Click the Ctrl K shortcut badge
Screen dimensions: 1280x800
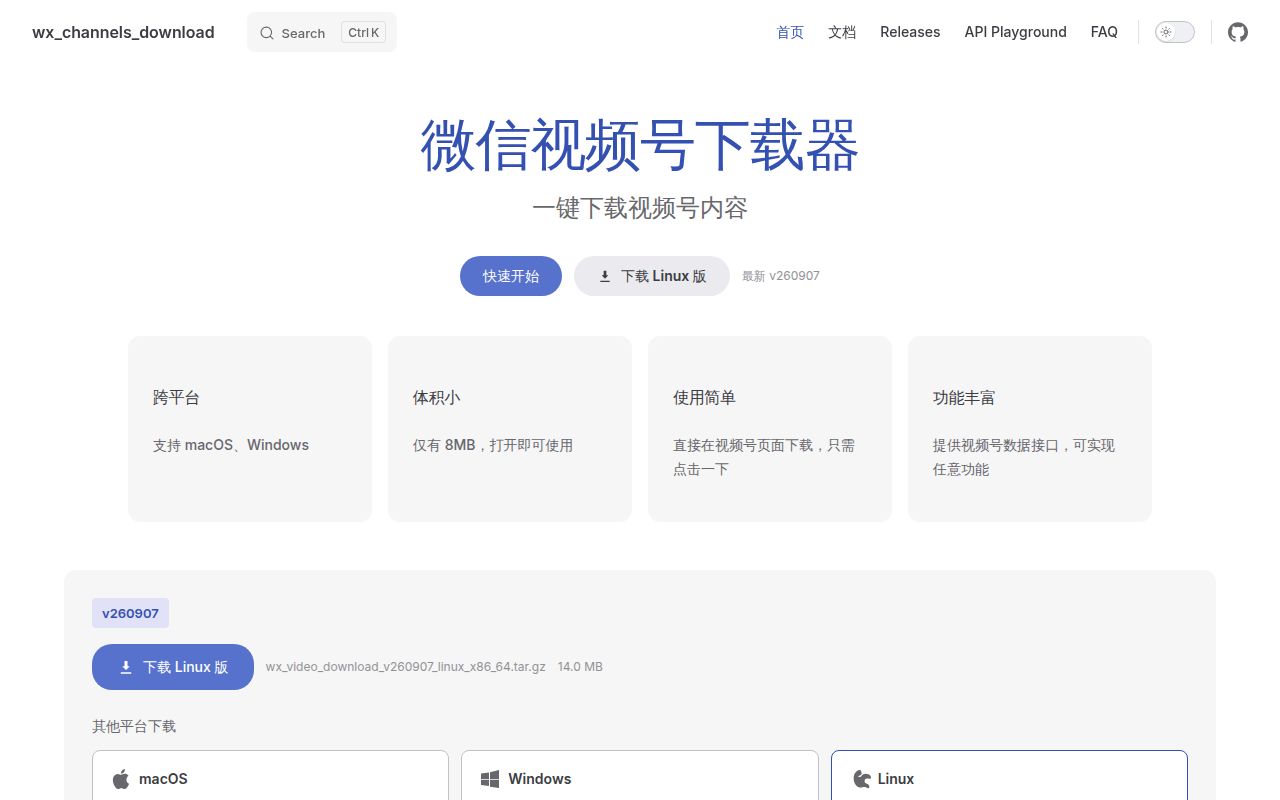coord(364,32)
